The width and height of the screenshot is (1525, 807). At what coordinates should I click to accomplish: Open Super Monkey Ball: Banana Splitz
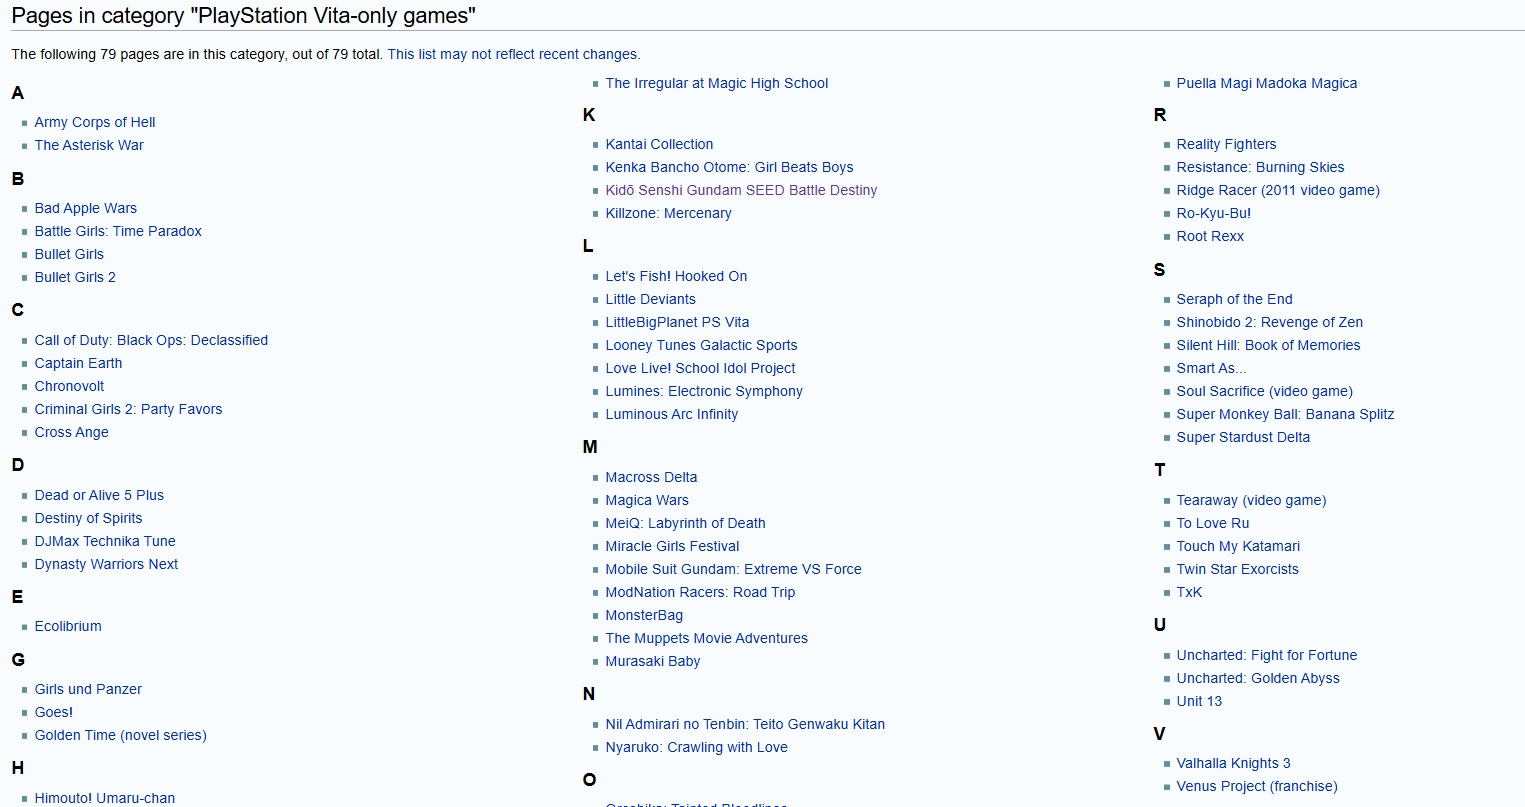pos(1285,414)
